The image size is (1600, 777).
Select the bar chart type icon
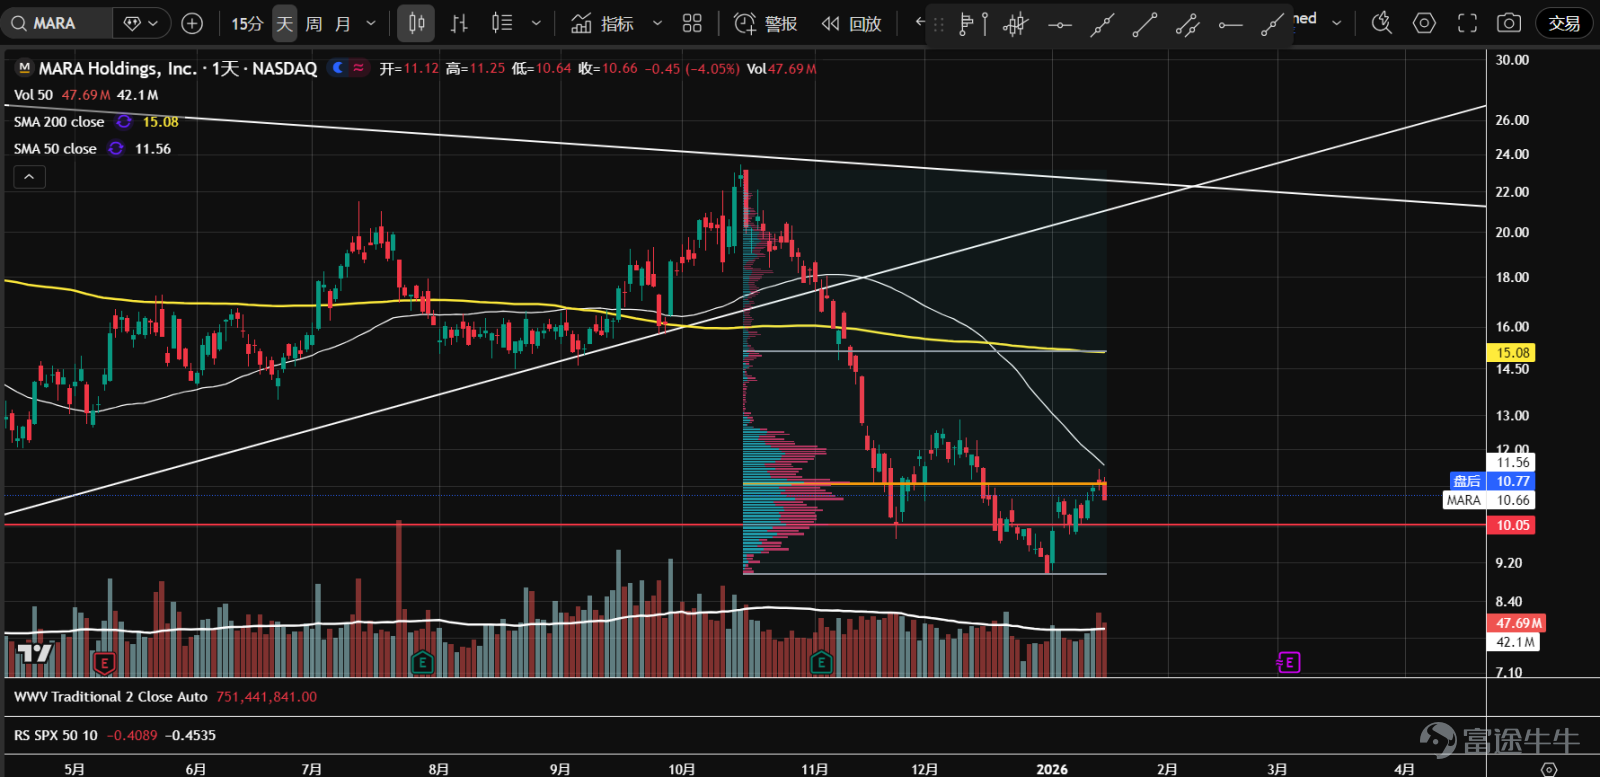click(459, 23)
